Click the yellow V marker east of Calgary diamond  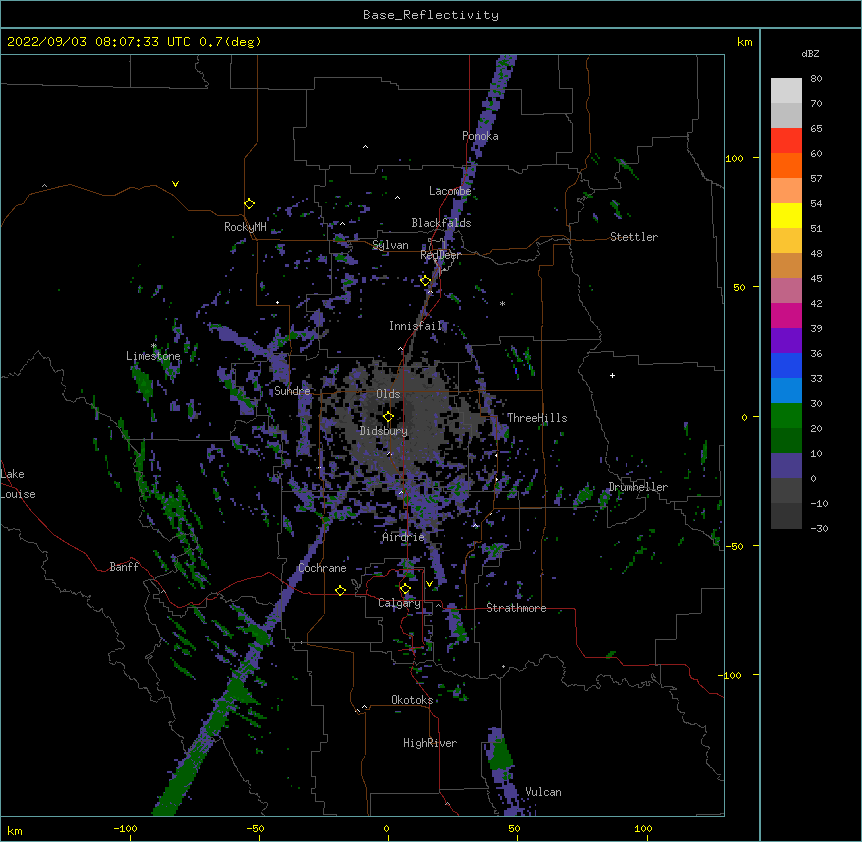[x=429, y=584]
